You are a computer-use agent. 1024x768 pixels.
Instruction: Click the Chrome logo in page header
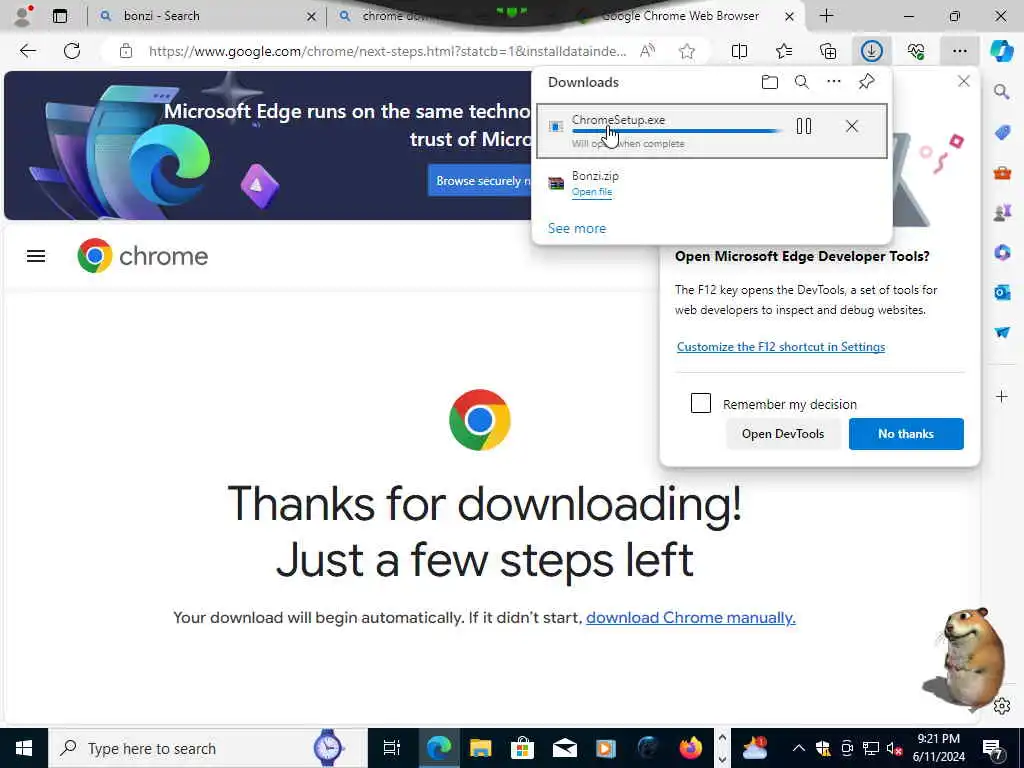tap(142, 255)
